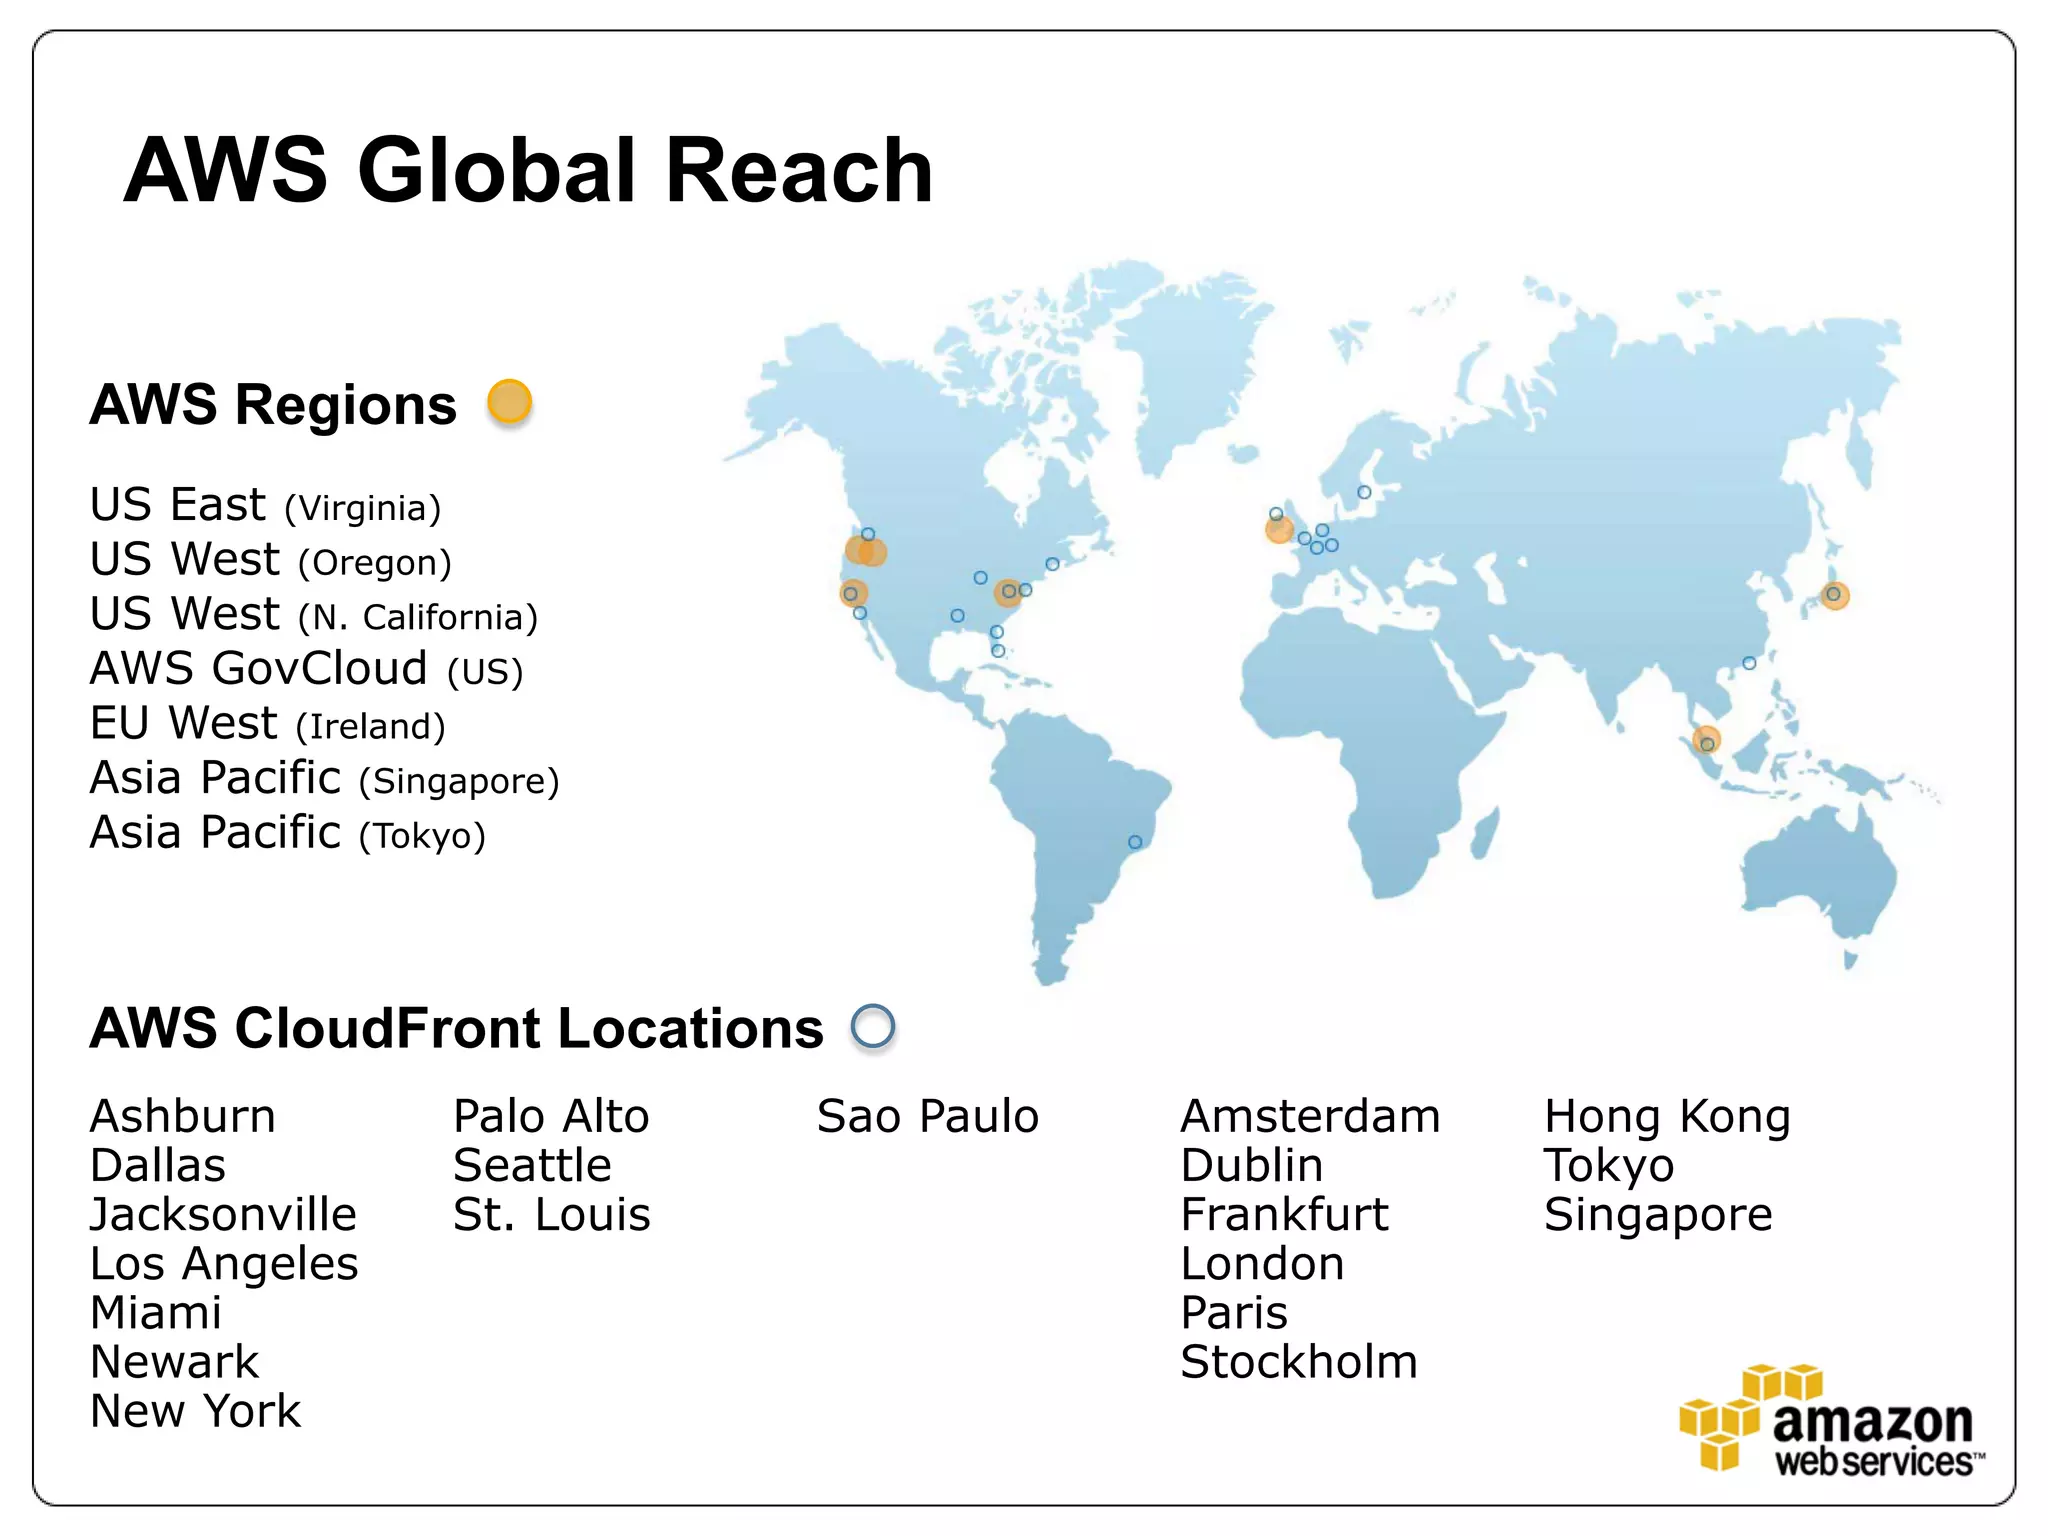Click the Palo Alto location
The image size is (2048, 1536).
pyautogui.click(x=551, y=1116)
